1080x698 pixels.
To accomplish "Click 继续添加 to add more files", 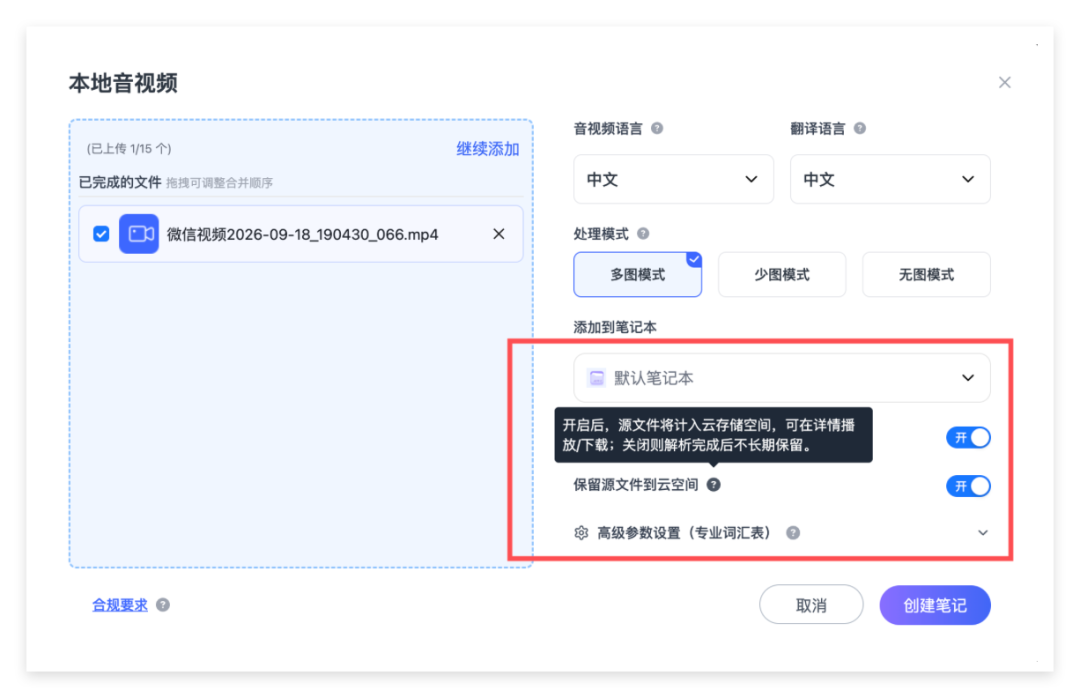I will click(488, 149).
